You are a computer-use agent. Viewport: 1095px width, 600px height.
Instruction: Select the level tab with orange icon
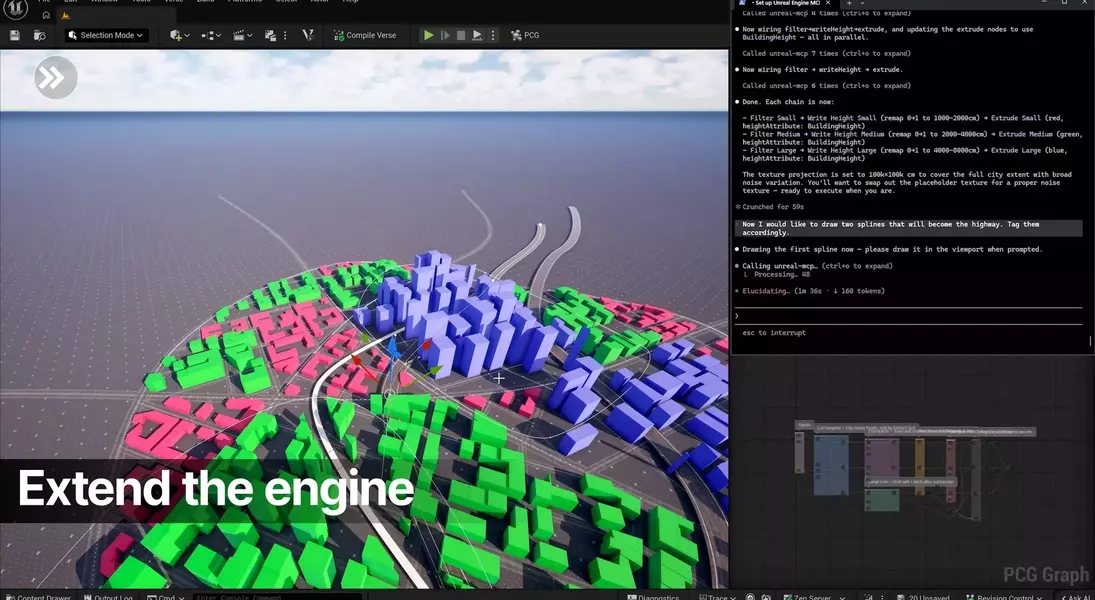66,15
